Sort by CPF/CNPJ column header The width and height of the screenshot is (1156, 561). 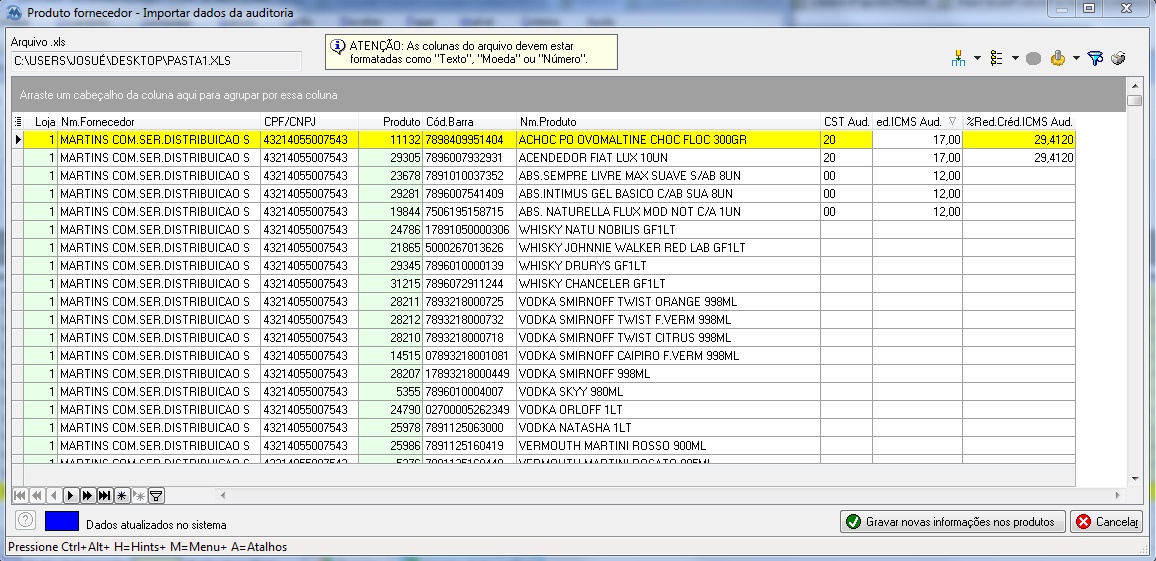click(x=310, y=122)
